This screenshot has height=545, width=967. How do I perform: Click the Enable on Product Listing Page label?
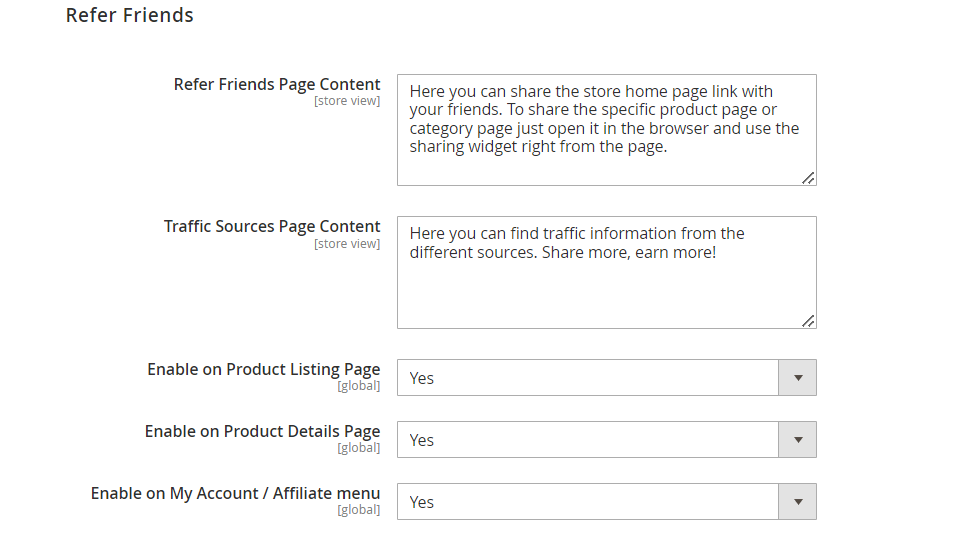coord(263,369)
